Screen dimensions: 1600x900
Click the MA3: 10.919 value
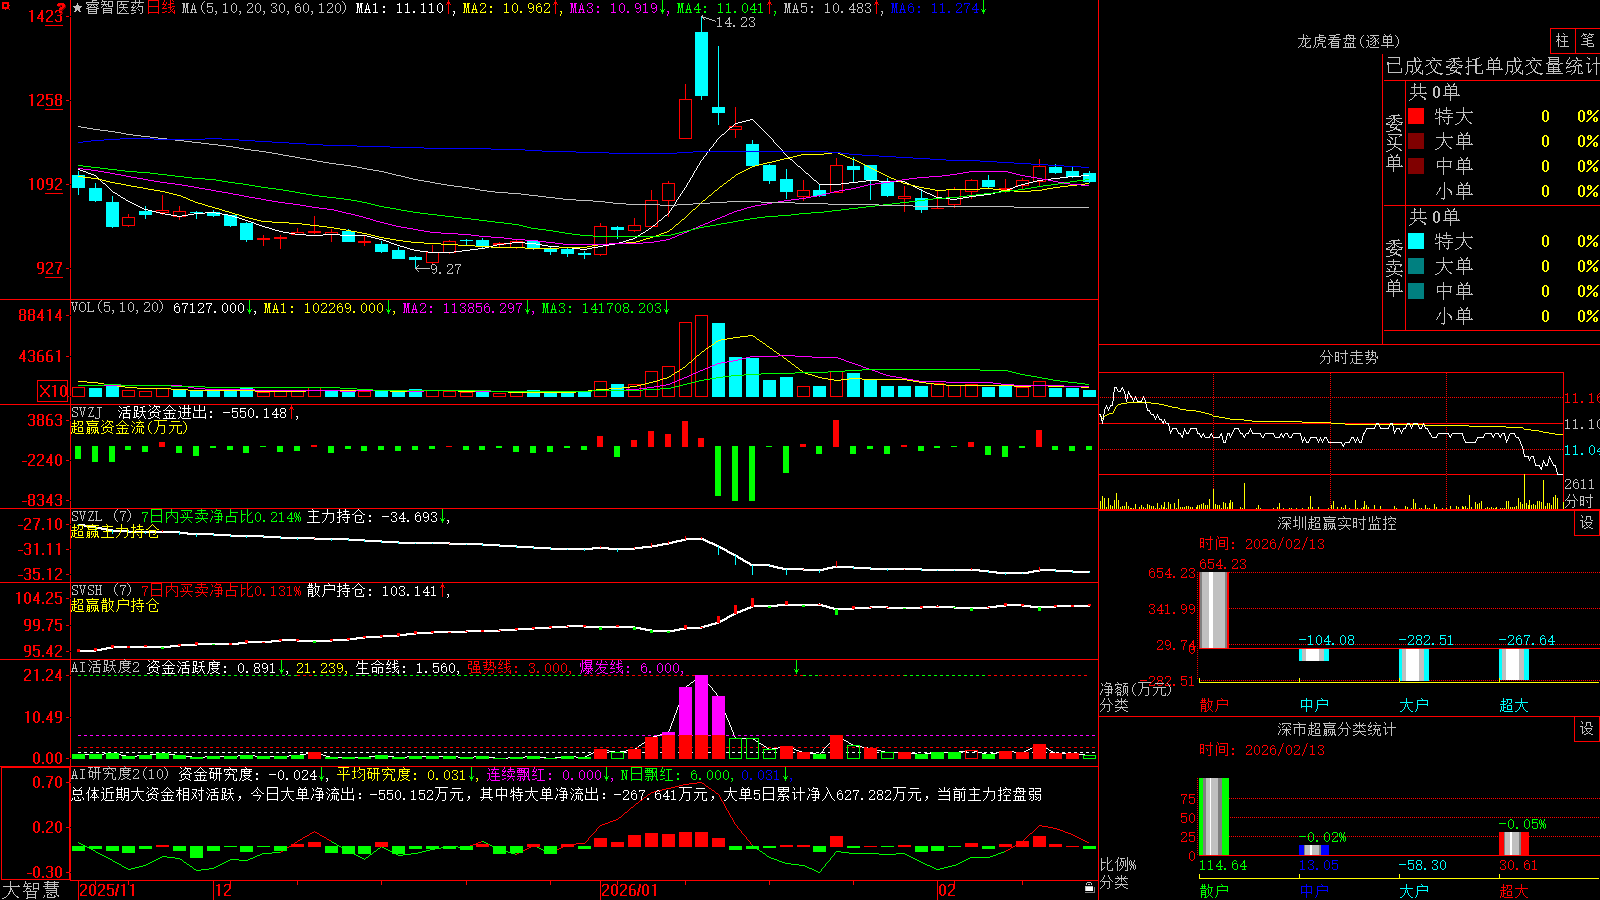(614, 8)
